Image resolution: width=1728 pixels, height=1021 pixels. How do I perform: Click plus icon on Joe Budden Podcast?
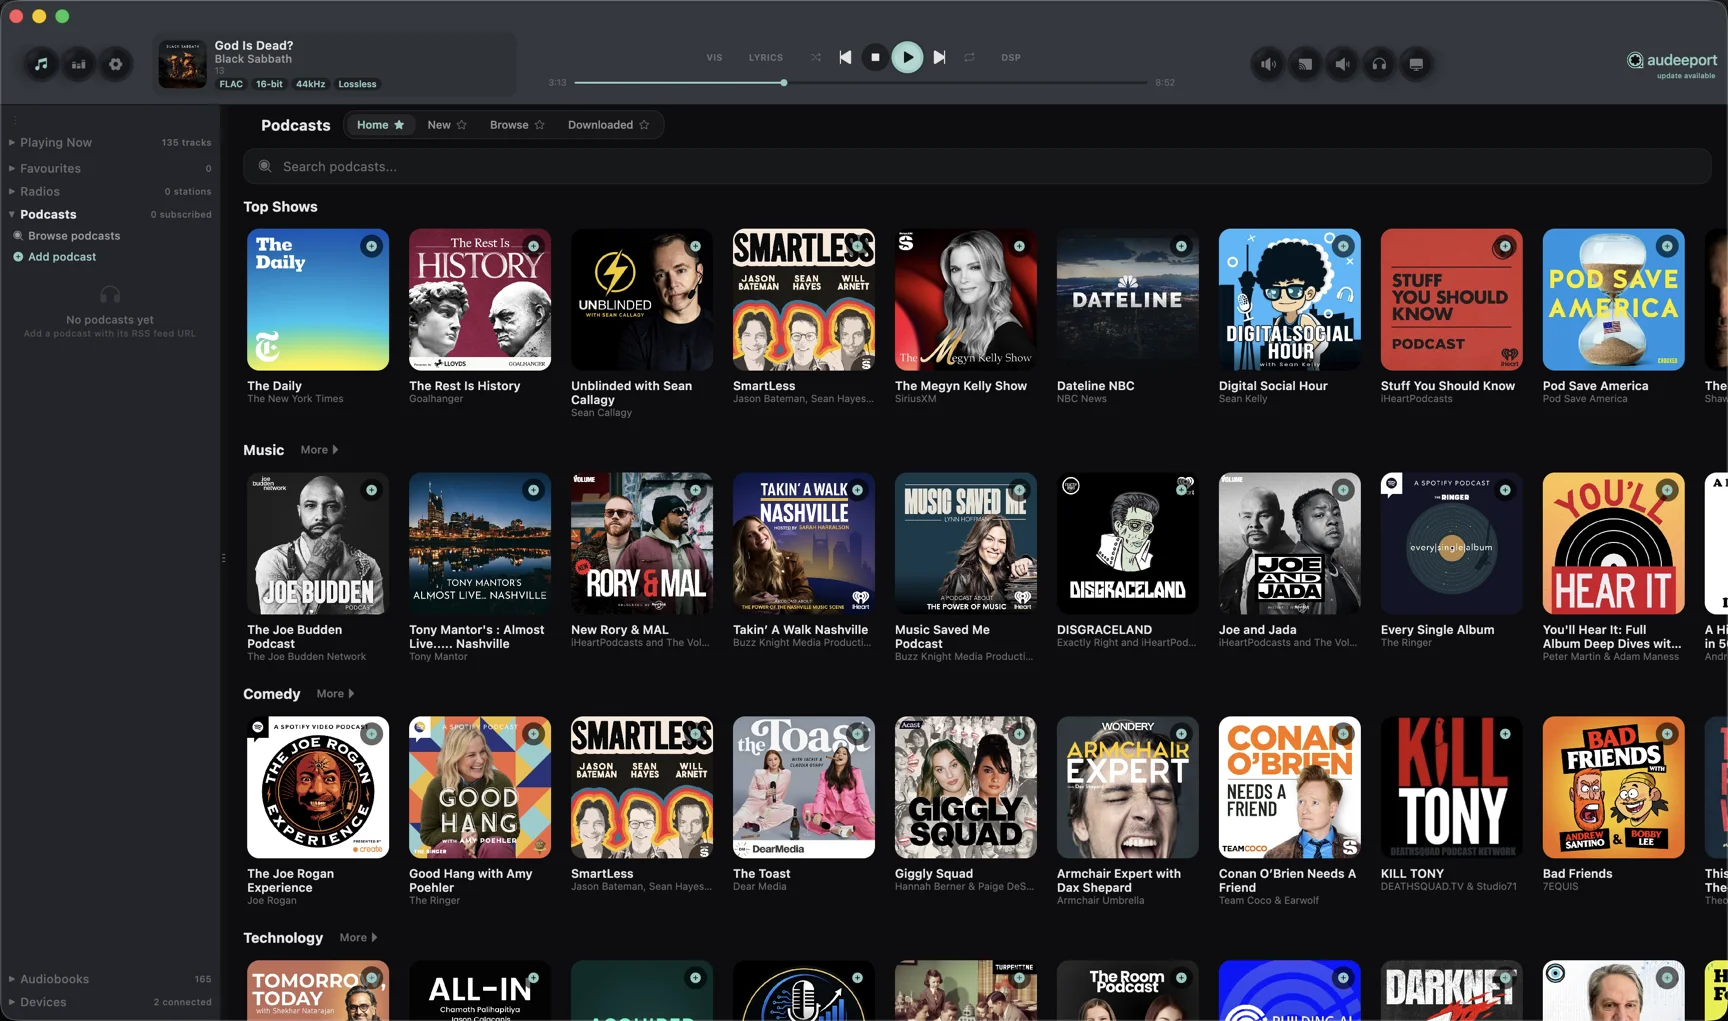coord(371,490)
